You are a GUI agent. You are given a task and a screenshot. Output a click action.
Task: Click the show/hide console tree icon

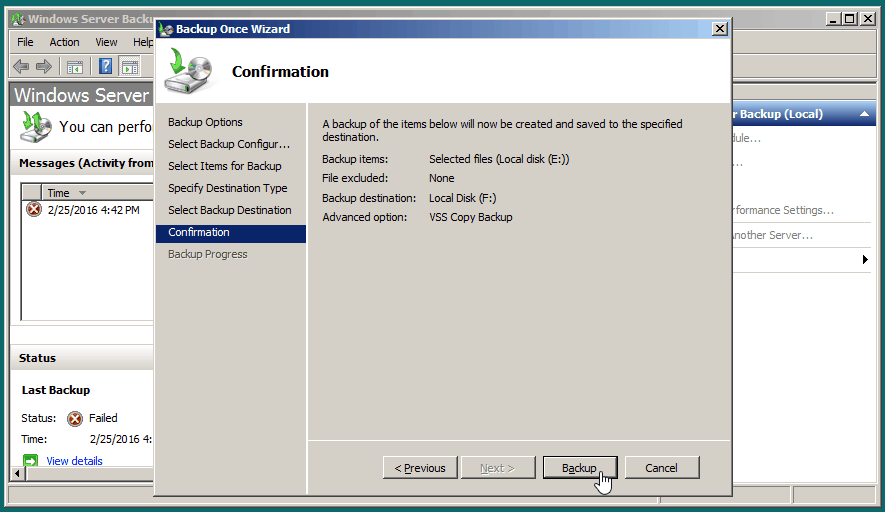tap(75, 67)
